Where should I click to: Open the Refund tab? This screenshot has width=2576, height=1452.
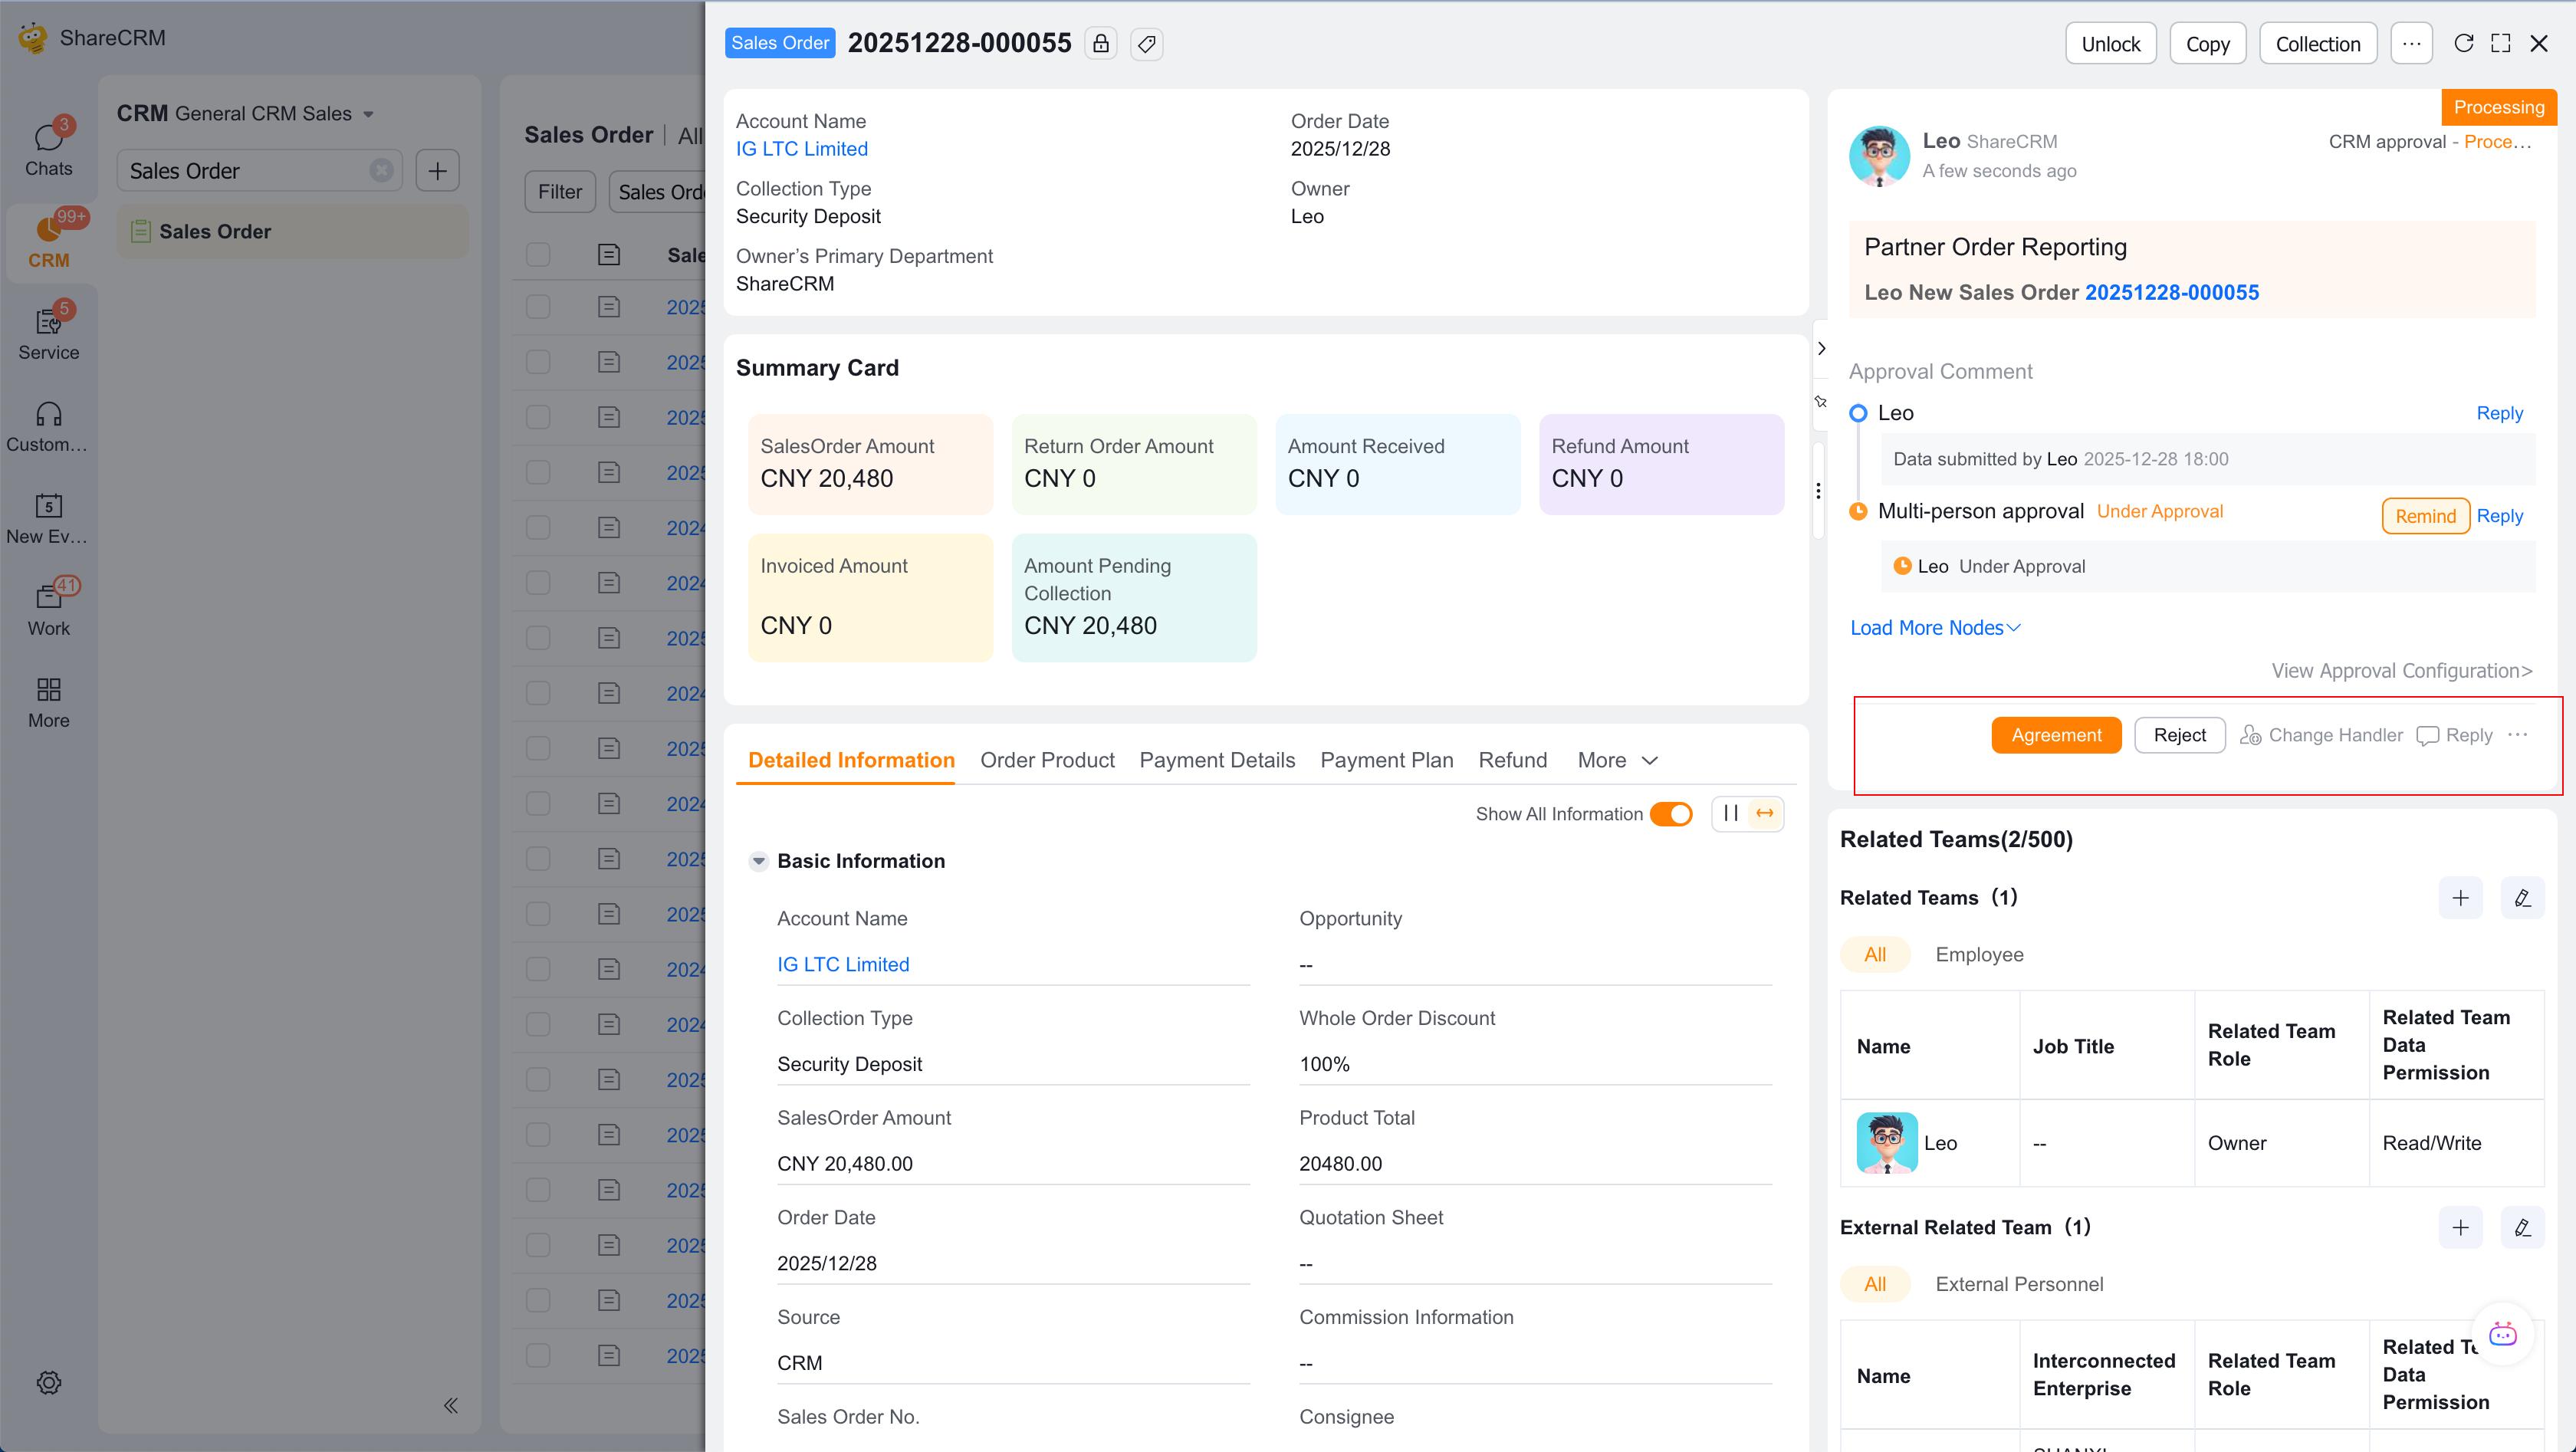pyautogui.click(x=1513, y=760)
